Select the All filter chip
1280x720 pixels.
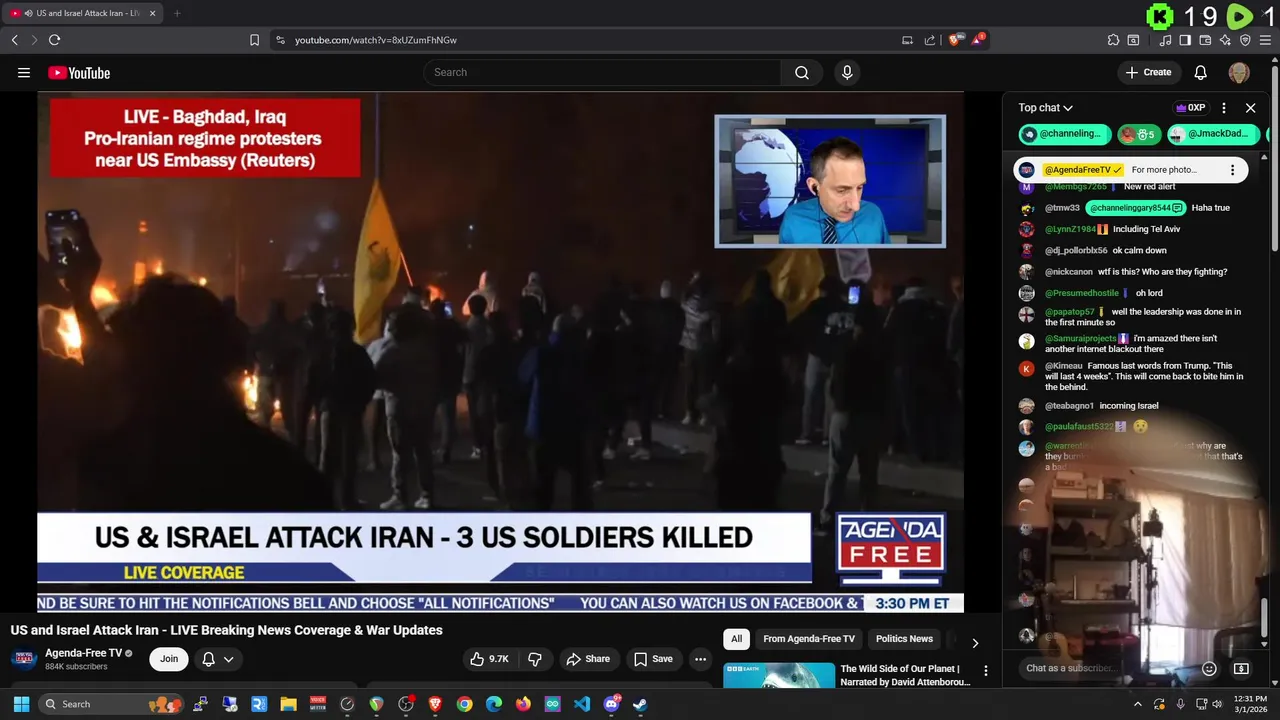[736, 639]
